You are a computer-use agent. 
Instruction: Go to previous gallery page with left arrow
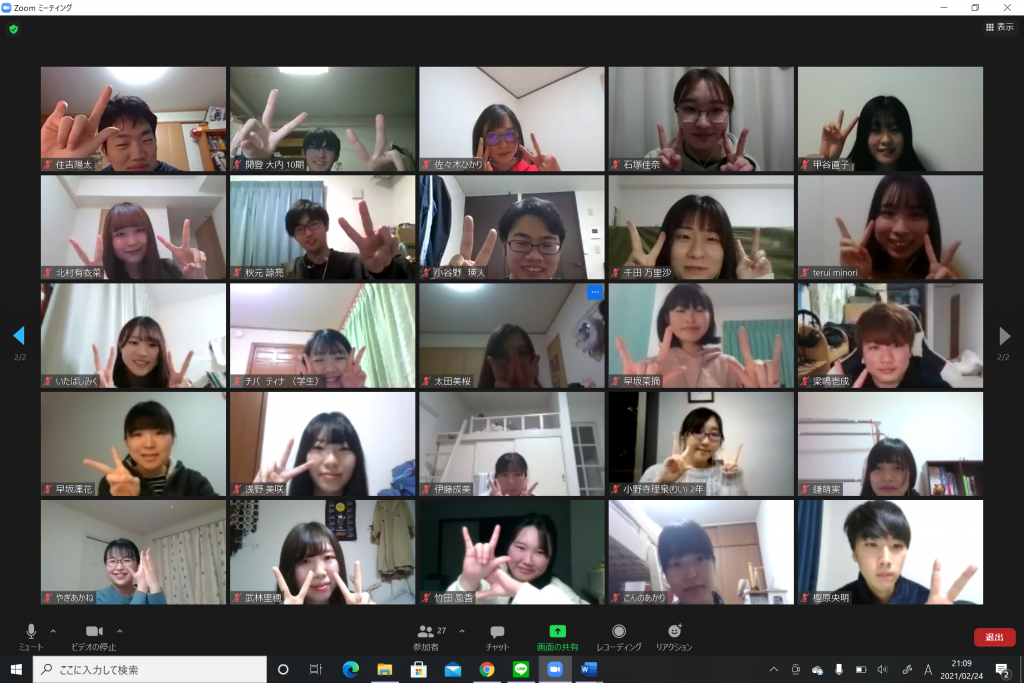pyautogui.click(x=18, y=336)
